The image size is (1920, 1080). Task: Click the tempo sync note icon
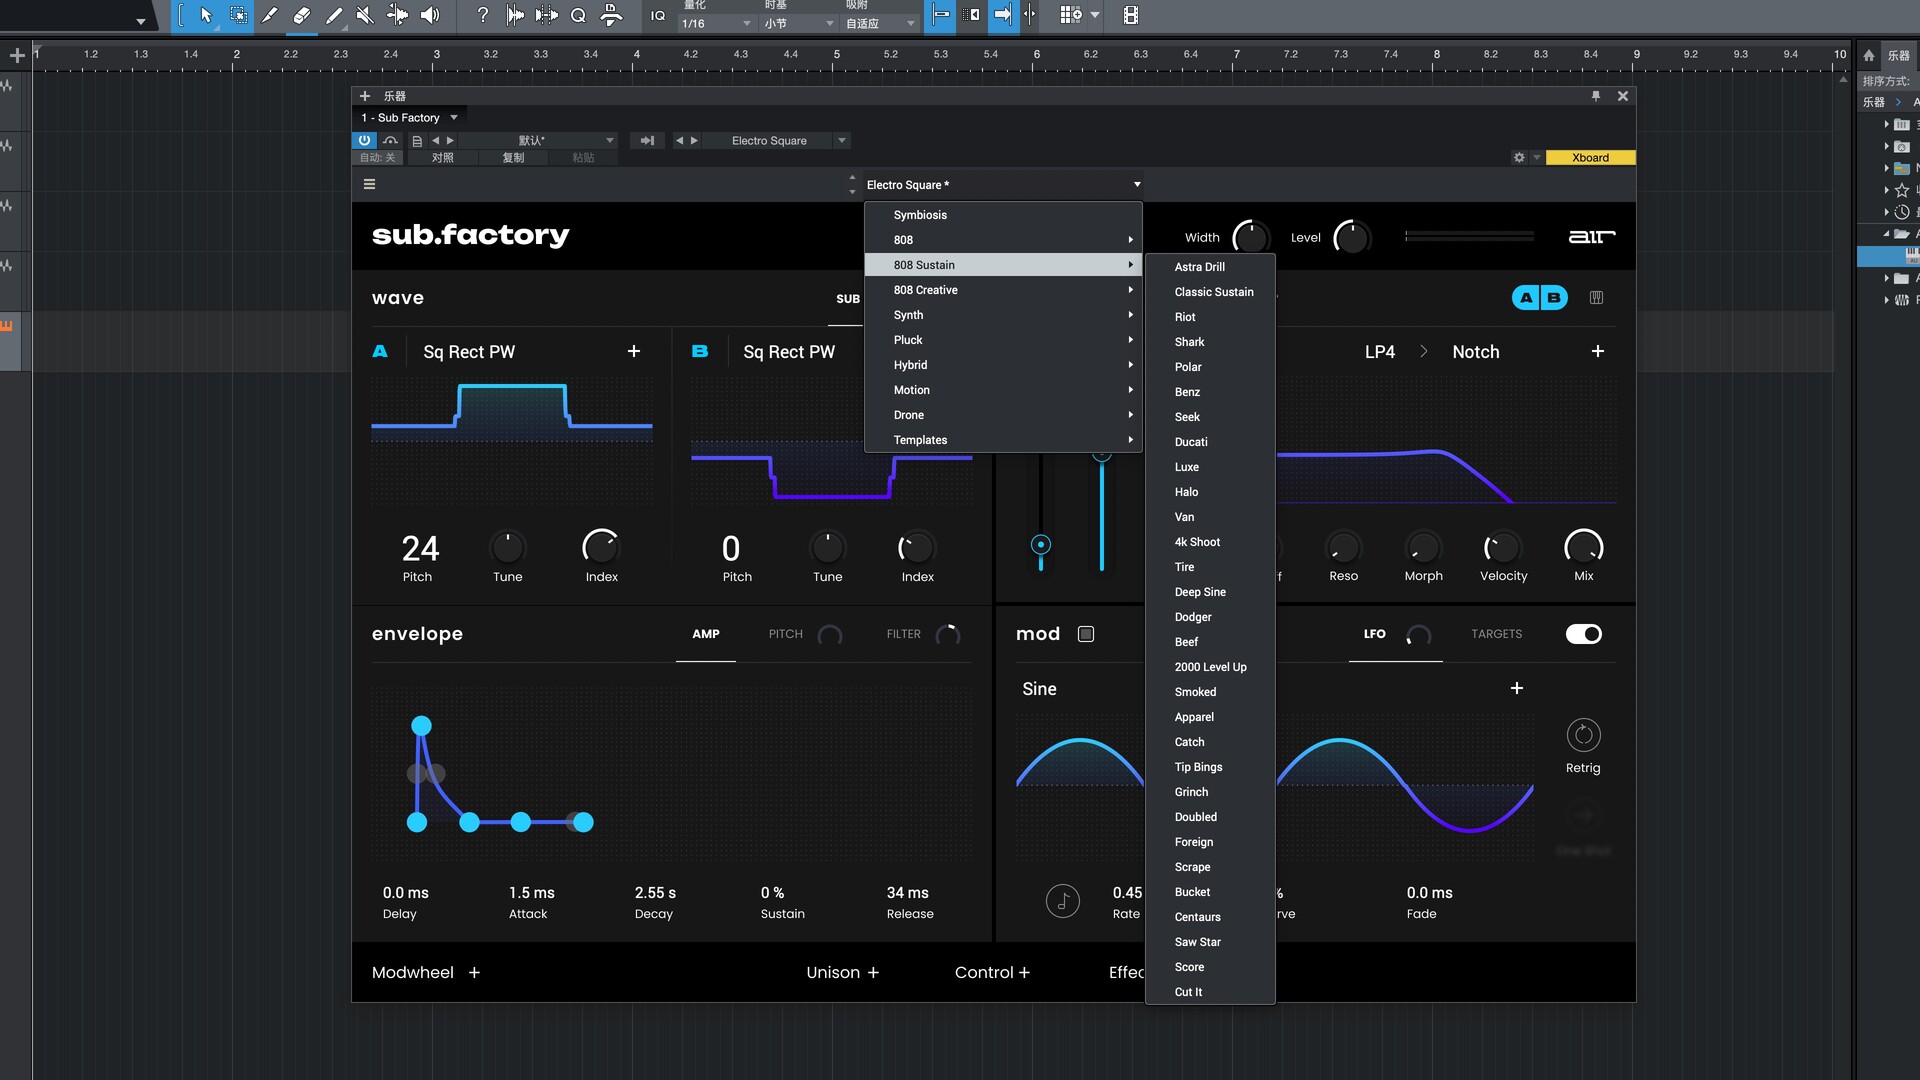[1062, 901]
